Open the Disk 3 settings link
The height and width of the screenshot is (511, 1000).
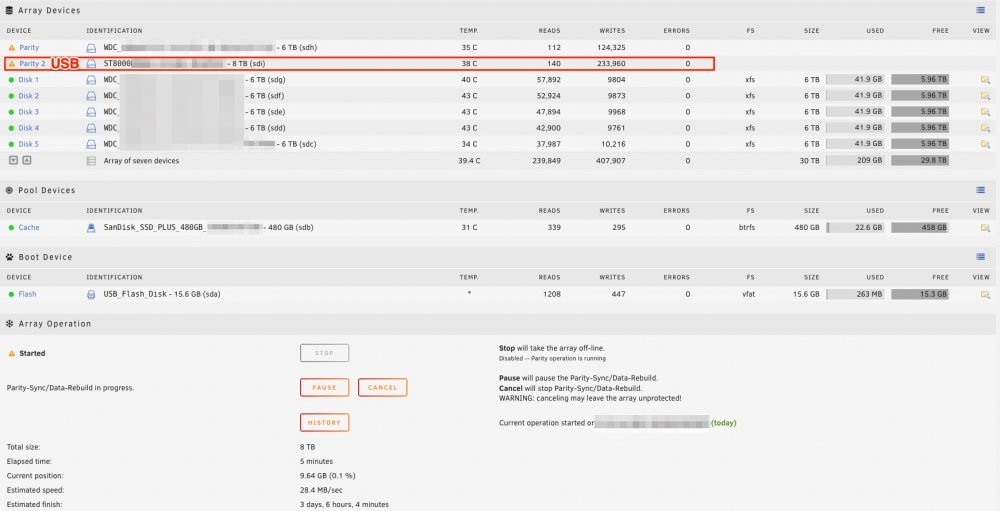coord(29,112)
